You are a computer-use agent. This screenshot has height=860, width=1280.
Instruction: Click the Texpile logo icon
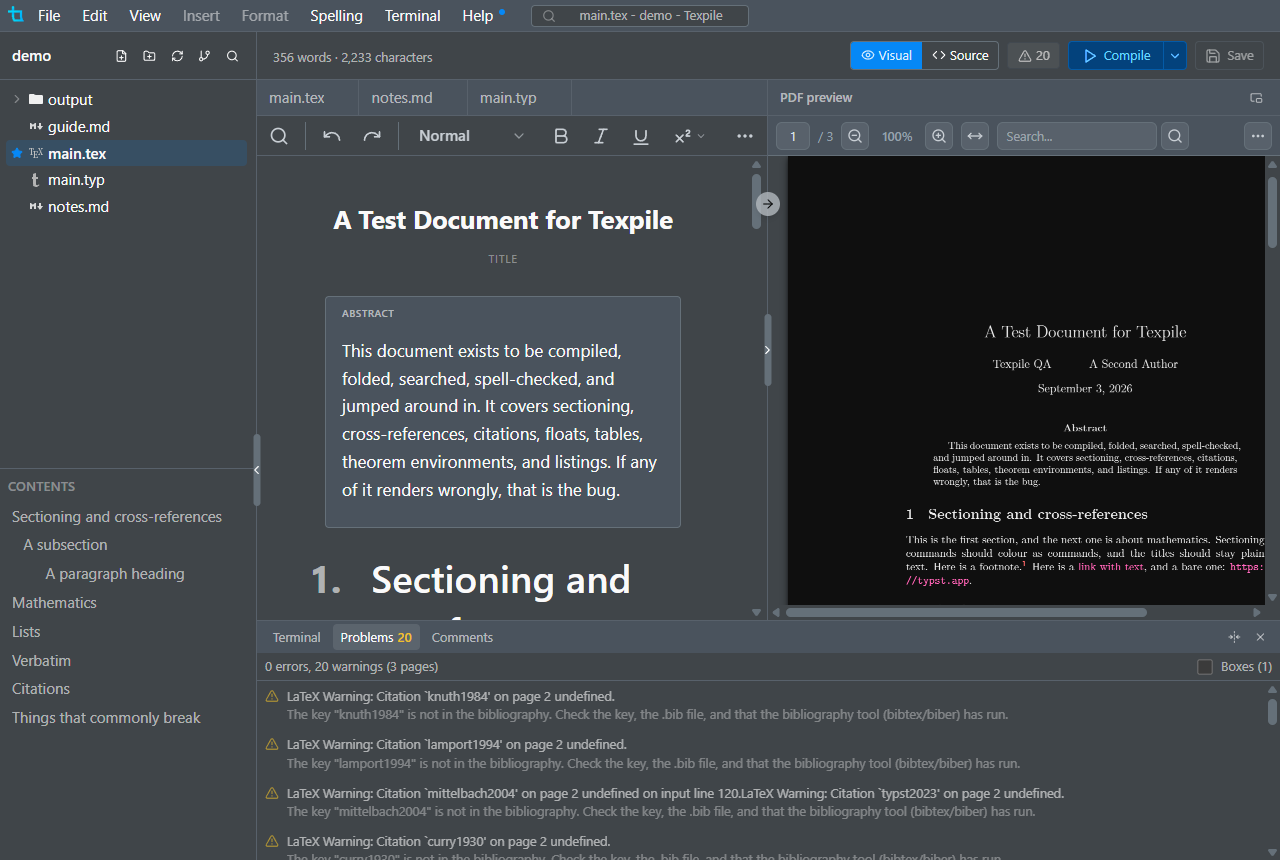tap(15, 15)
